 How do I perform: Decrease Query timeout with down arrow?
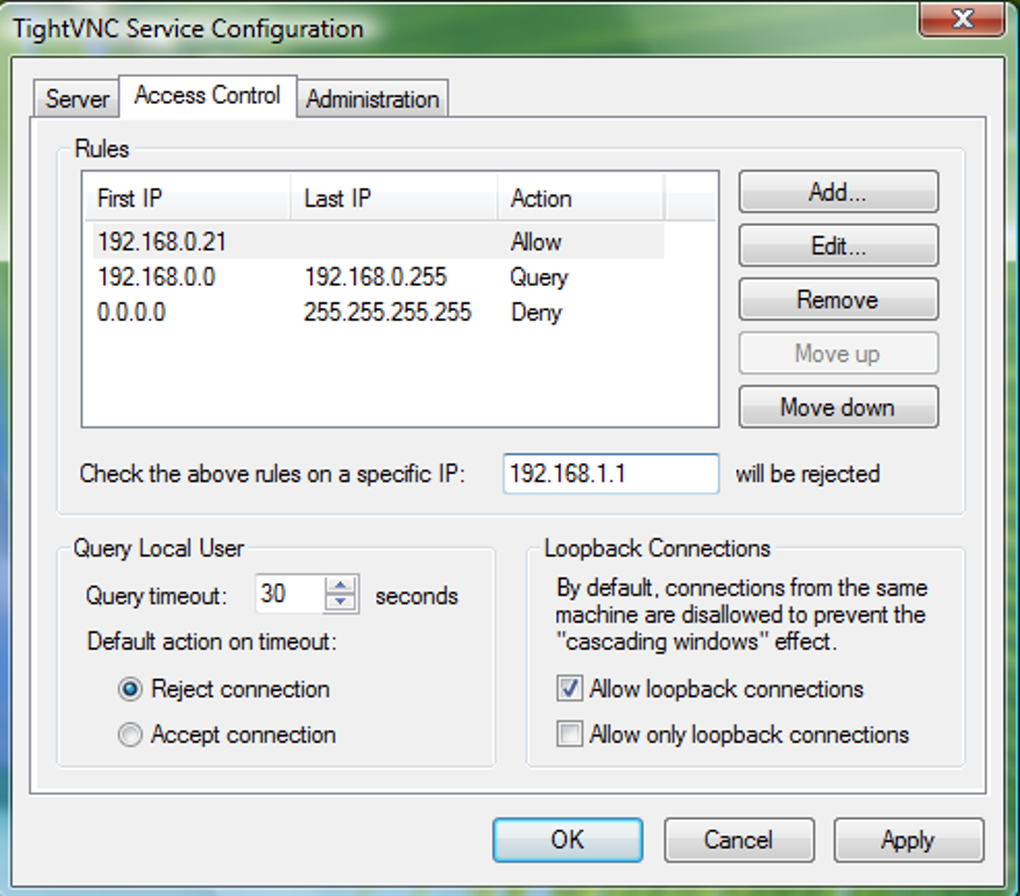(x=340, y=602)
